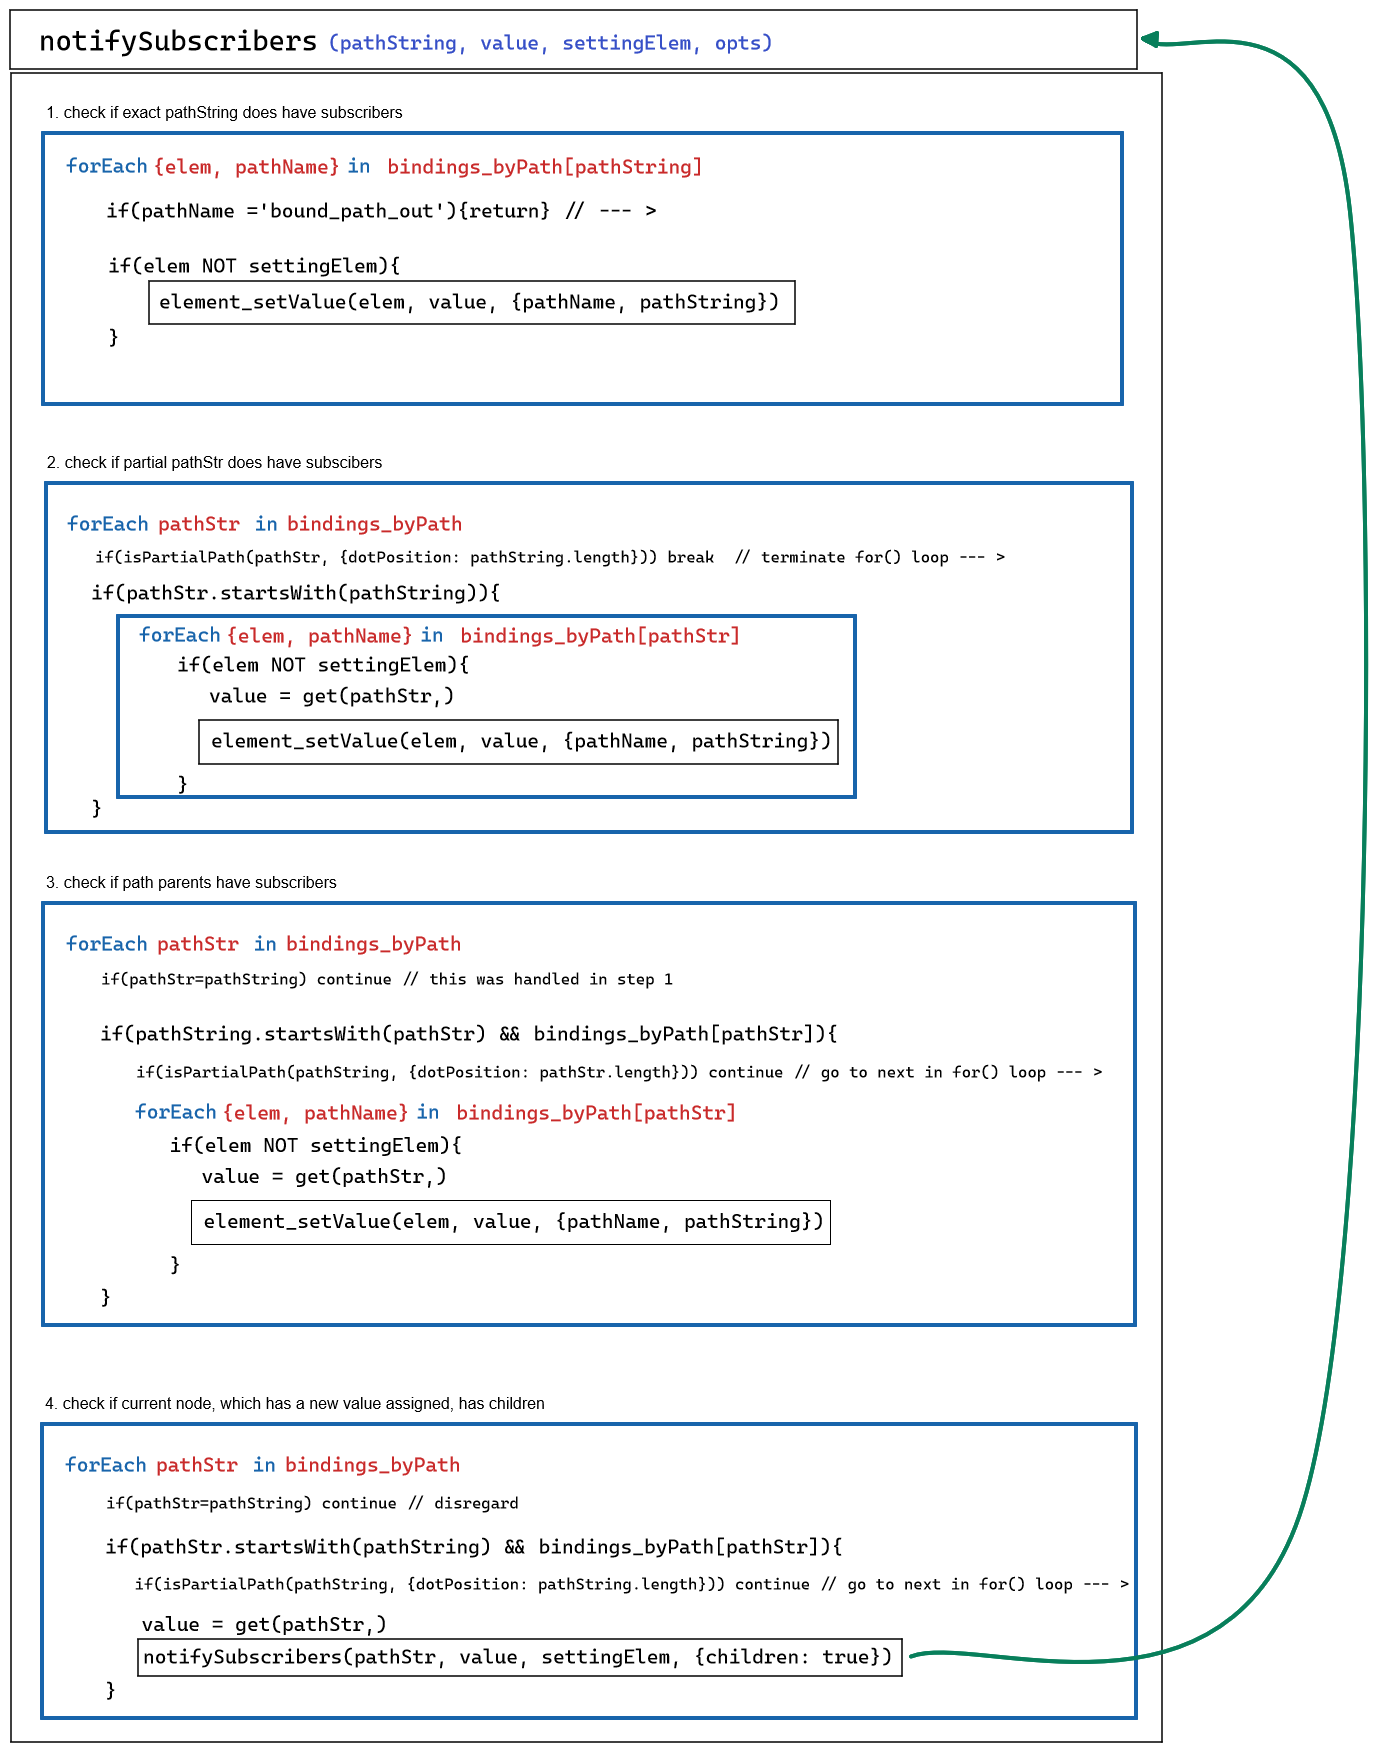The image size is (1376, 1751).
Task: Click the if(pathStr.startsWith(pathString)){ line in step 2
Action: (x=295, y=593)
